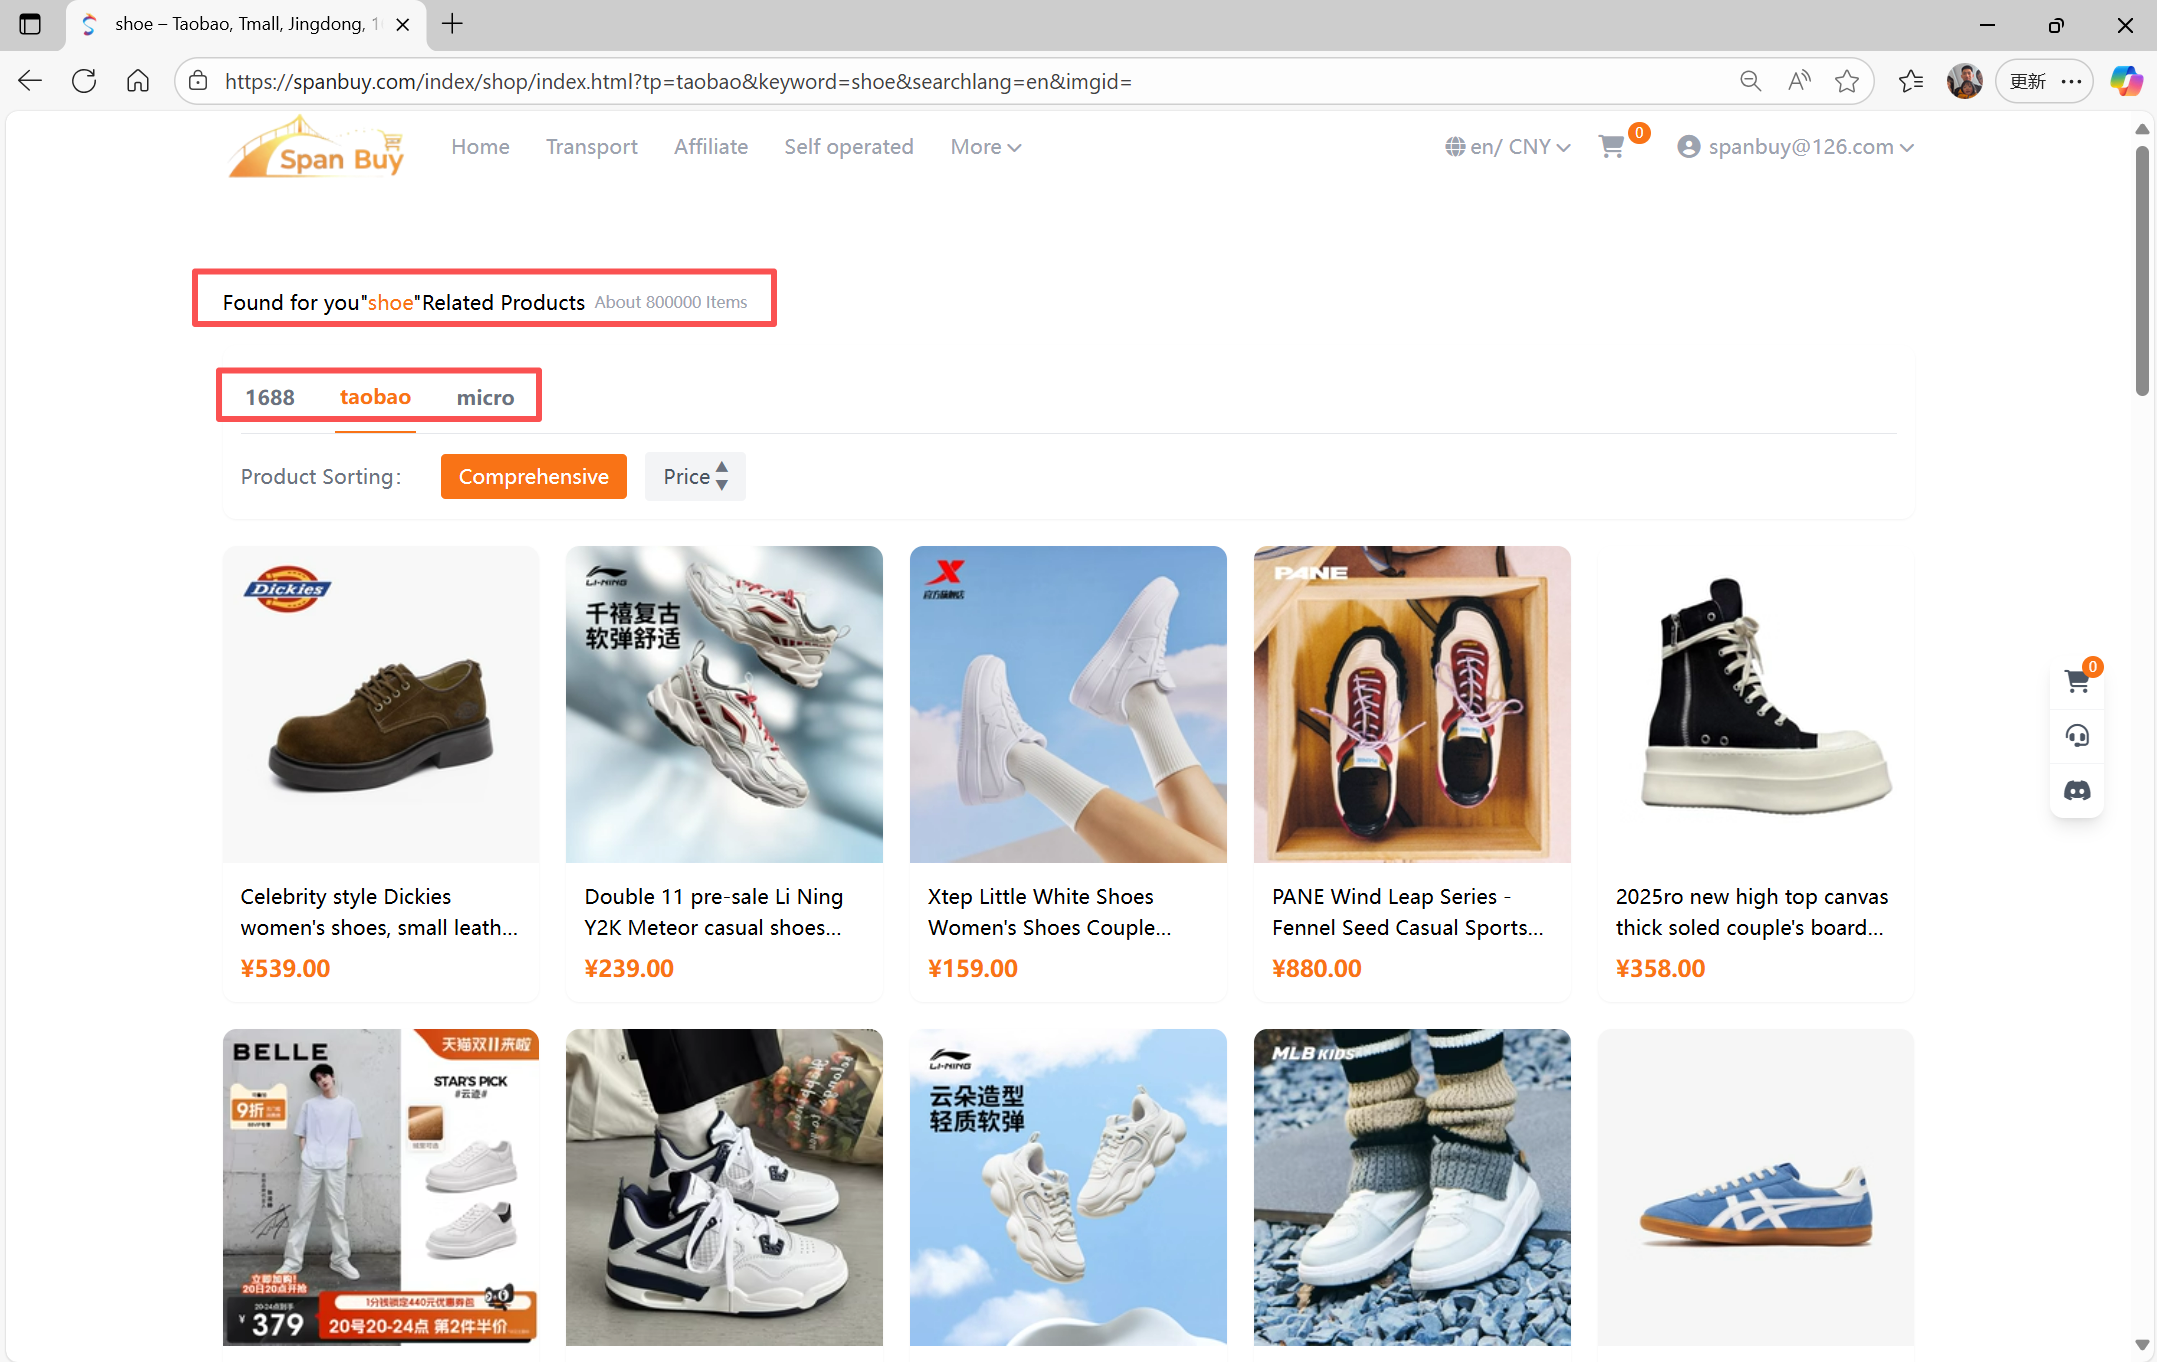
Task: Open the read aloud icon in address bar
Action: [x=1798, y=82]
